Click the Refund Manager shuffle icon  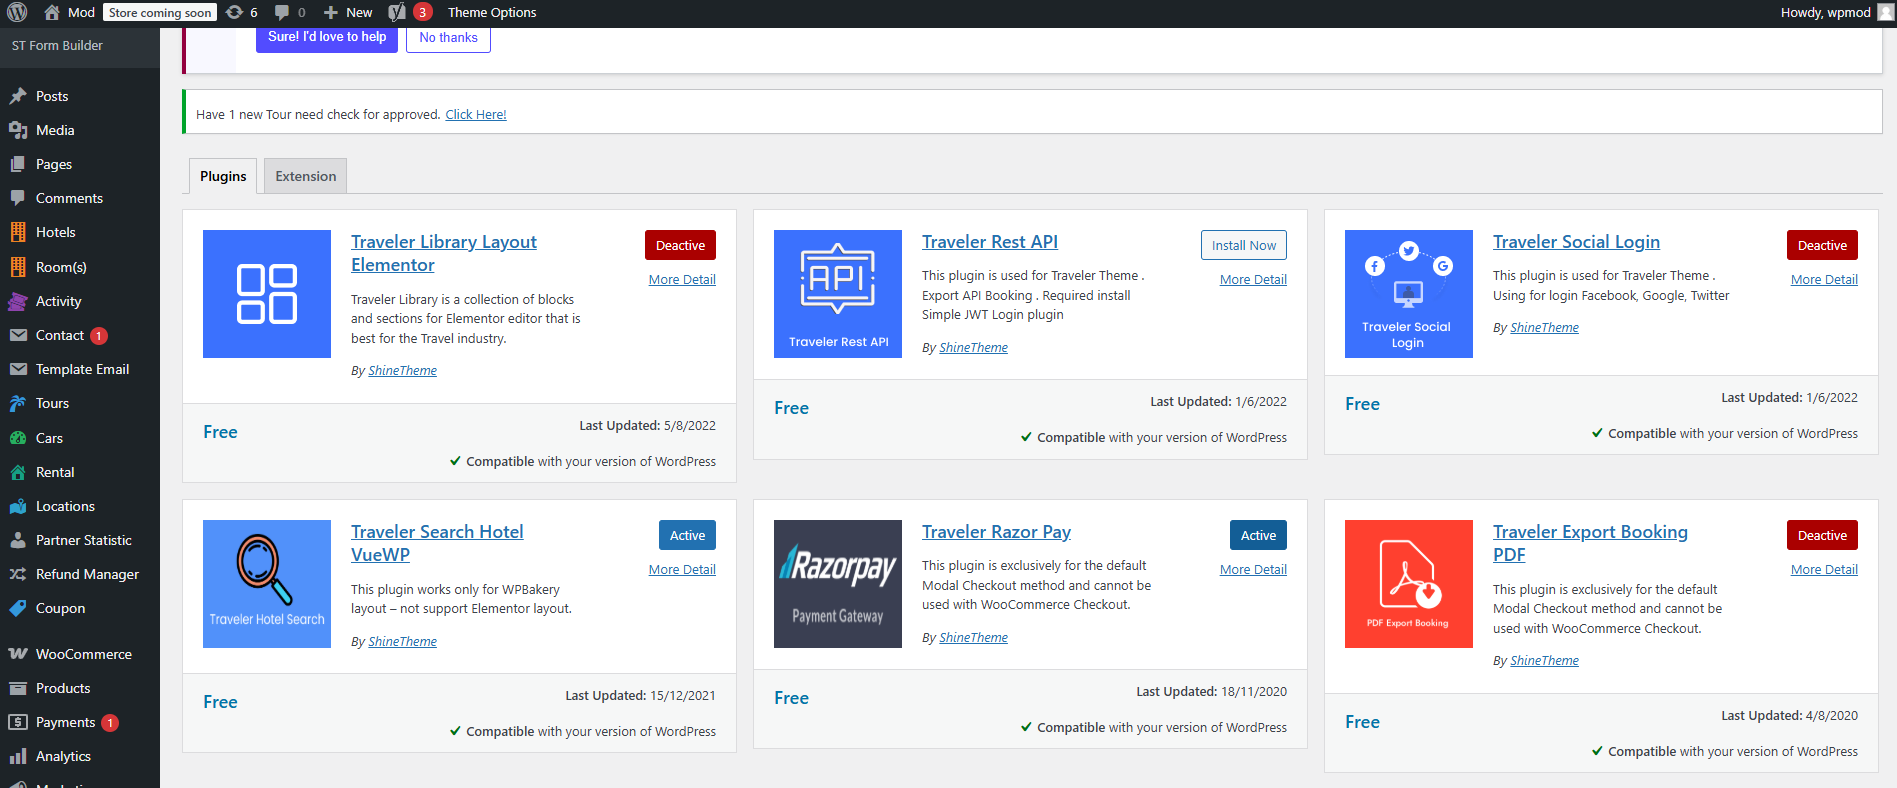click(18, 574)
